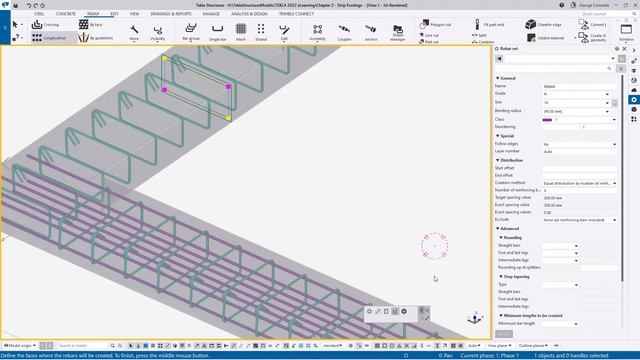640x360 pixels.
Task: Click the Quick Launch search box
Action: (x=608, y=14)
